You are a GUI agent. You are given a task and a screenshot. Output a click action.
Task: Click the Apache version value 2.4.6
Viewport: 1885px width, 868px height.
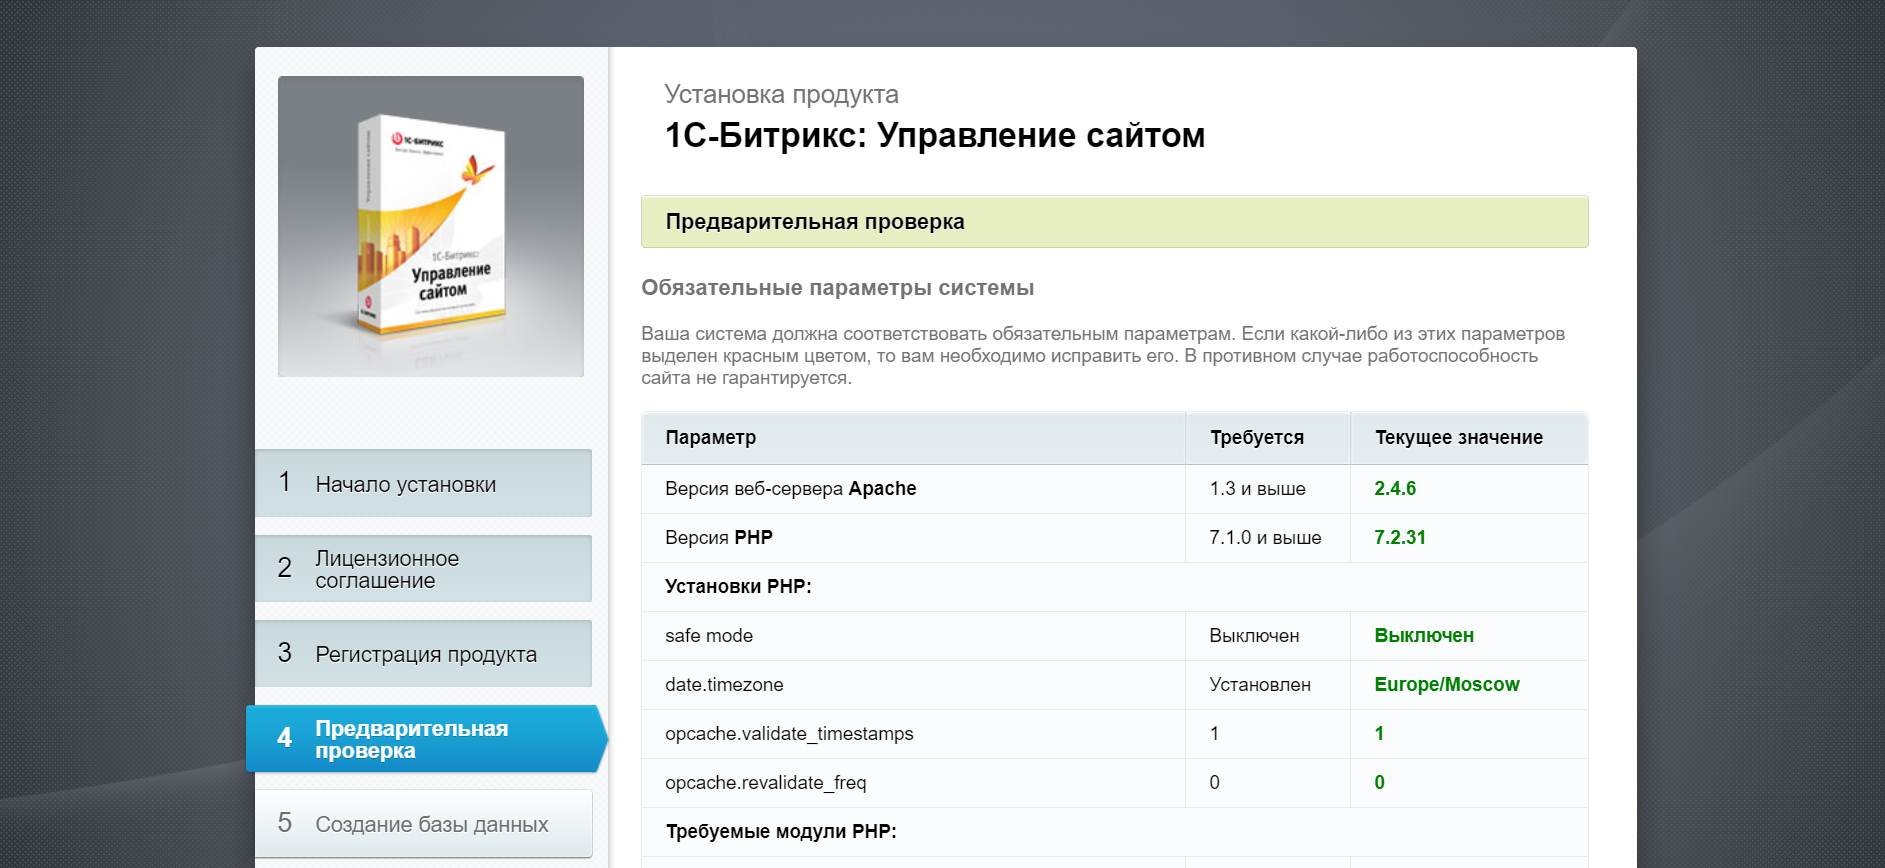click(1395, 488)
